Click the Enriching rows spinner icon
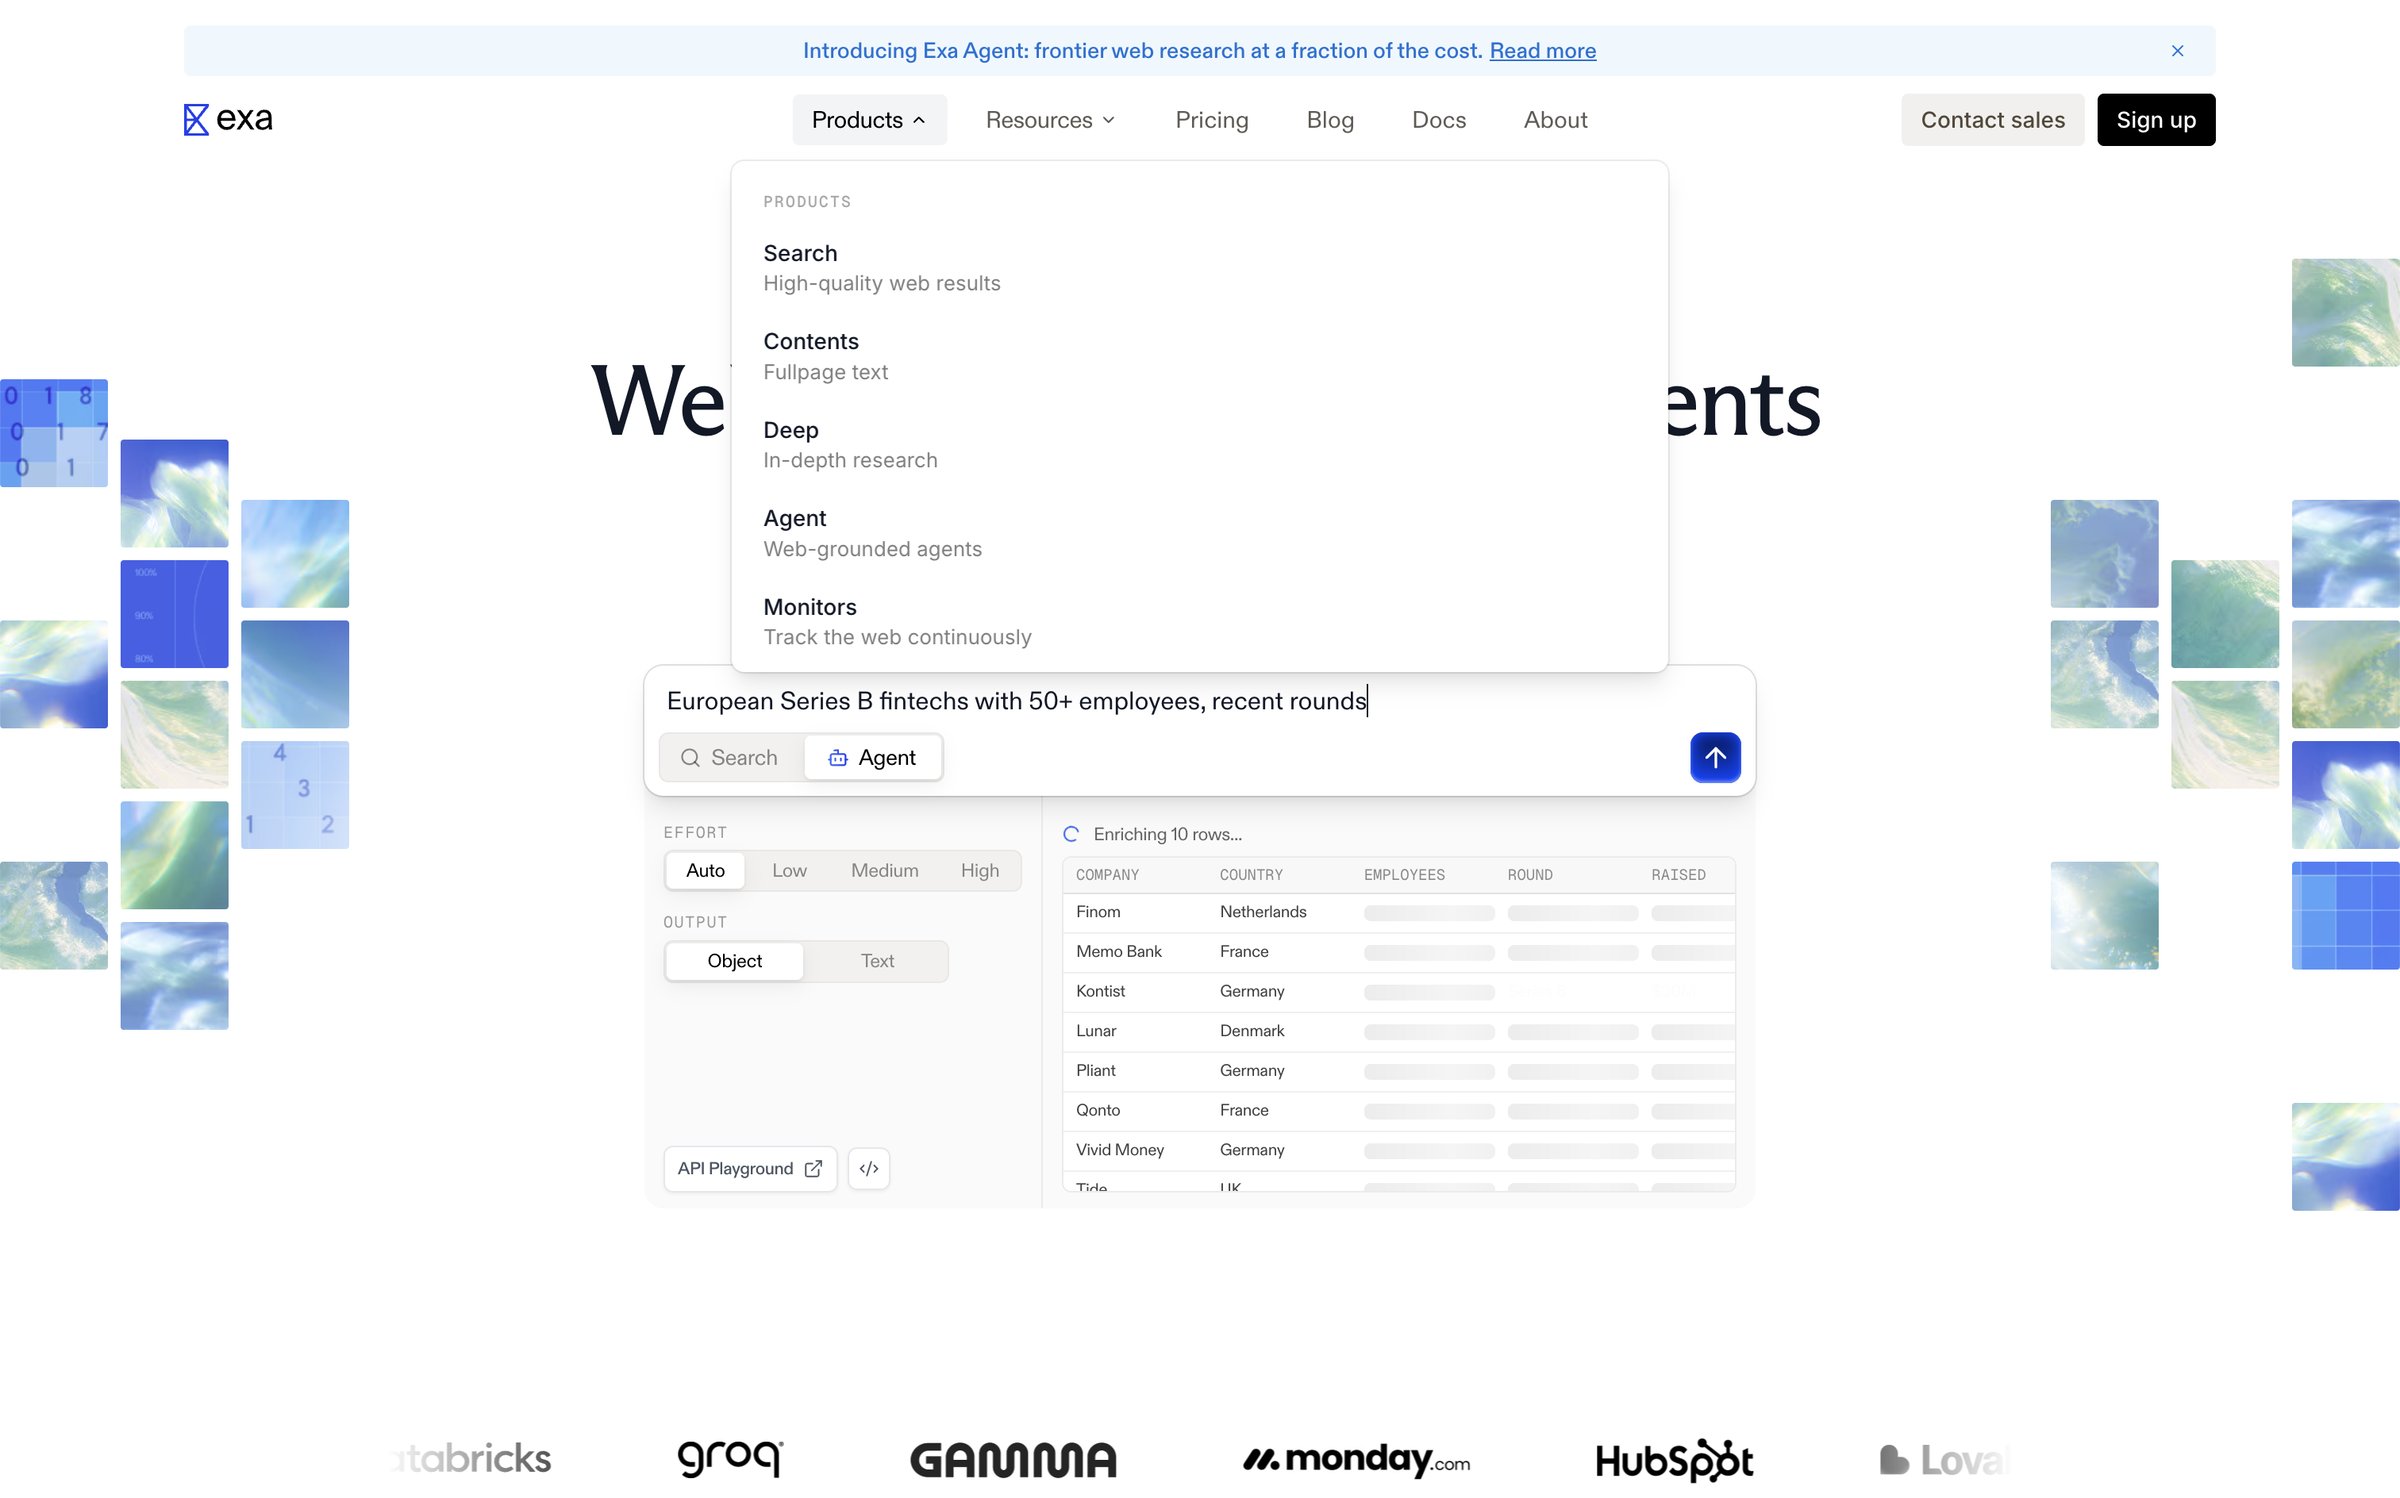Viewport: 2400px width, 1498px height. [1071, 834]
